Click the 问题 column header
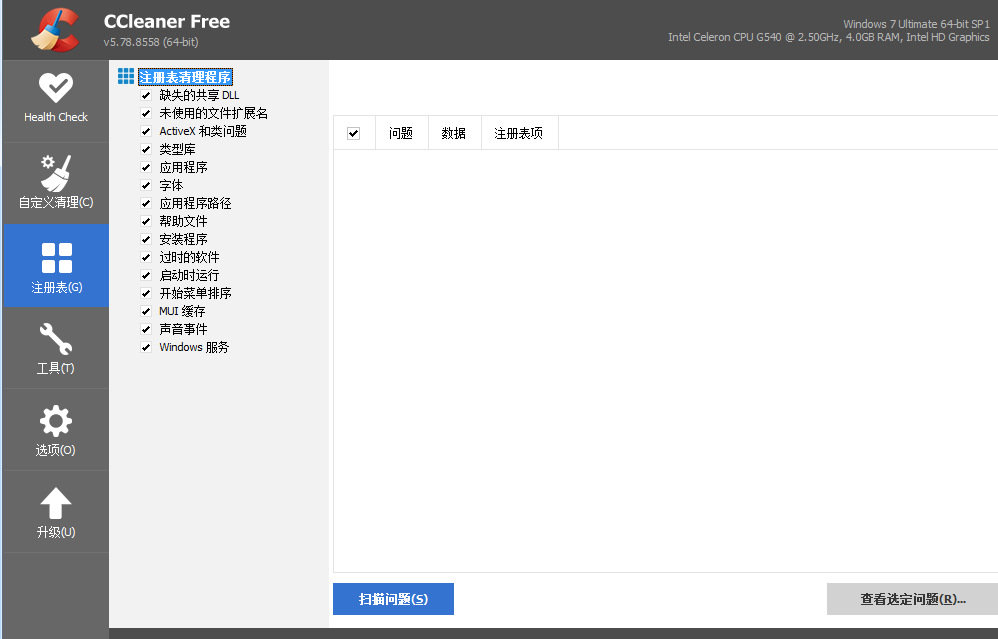The image size is (998, 639). coord(401,131)
